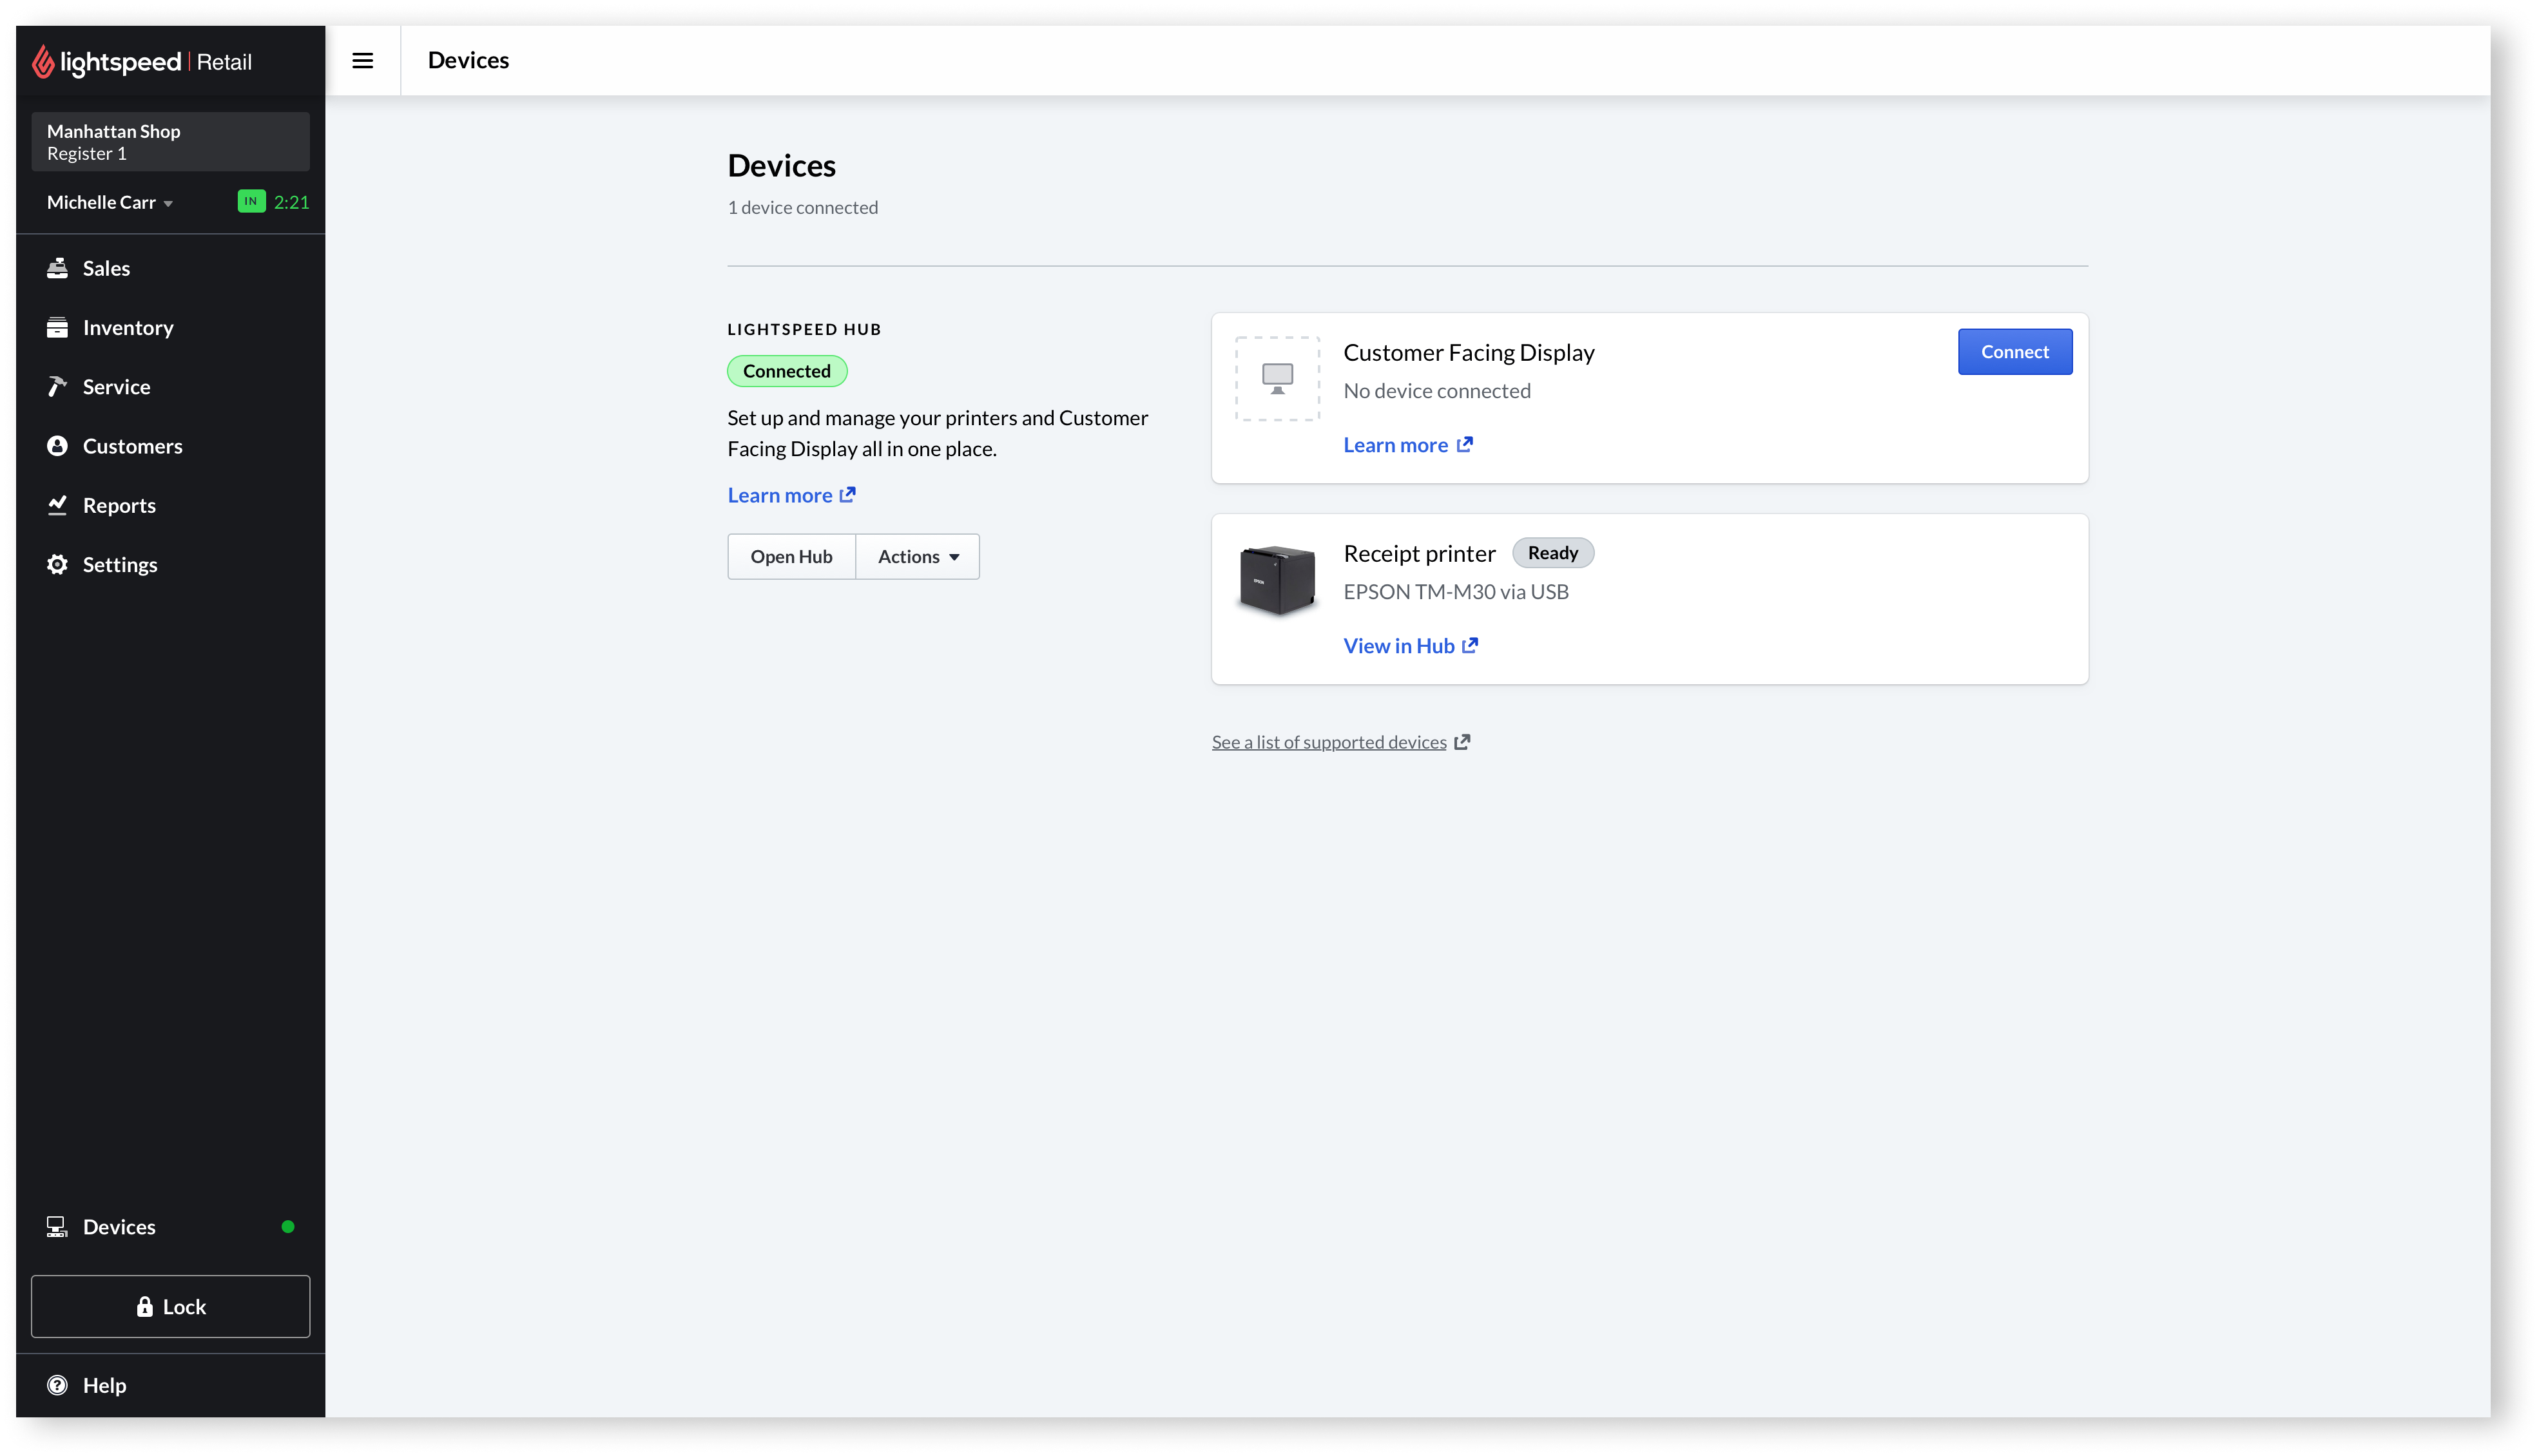Image resolution: width=2539 pixels, height=1456 pixels.
Task: Click external-link icon after supported devices link
Action: (x=1462, y=742)
